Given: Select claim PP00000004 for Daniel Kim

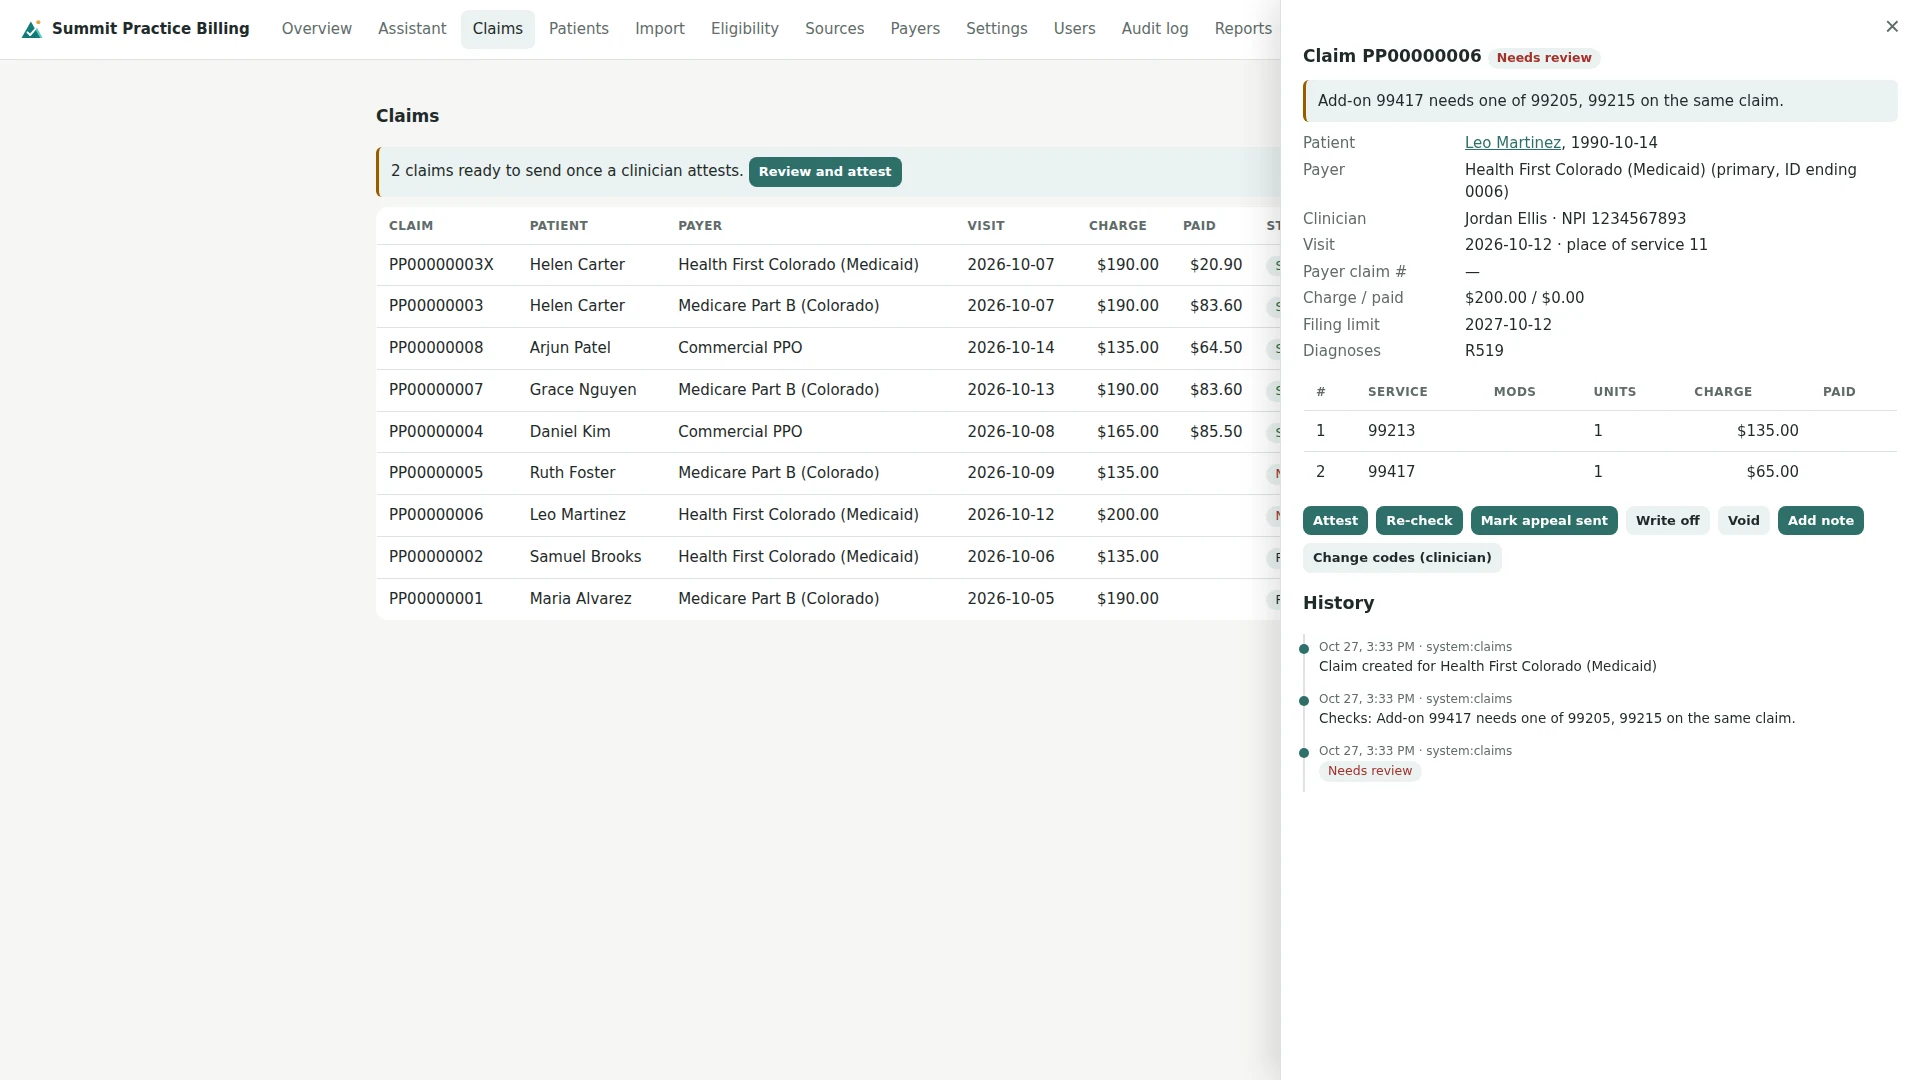Looking at the screenshot, I should point(828,432).
